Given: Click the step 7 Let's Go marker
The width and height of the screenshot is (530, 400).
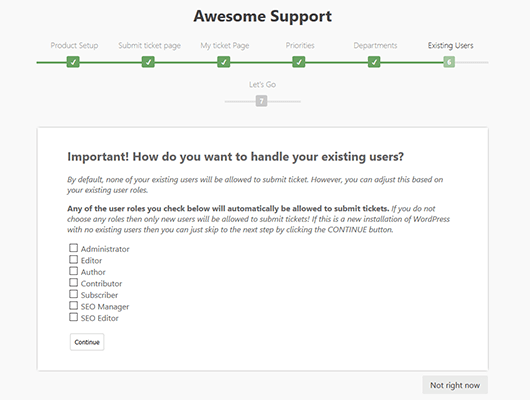Looking at the screenshot, I should tap(261, 101).
